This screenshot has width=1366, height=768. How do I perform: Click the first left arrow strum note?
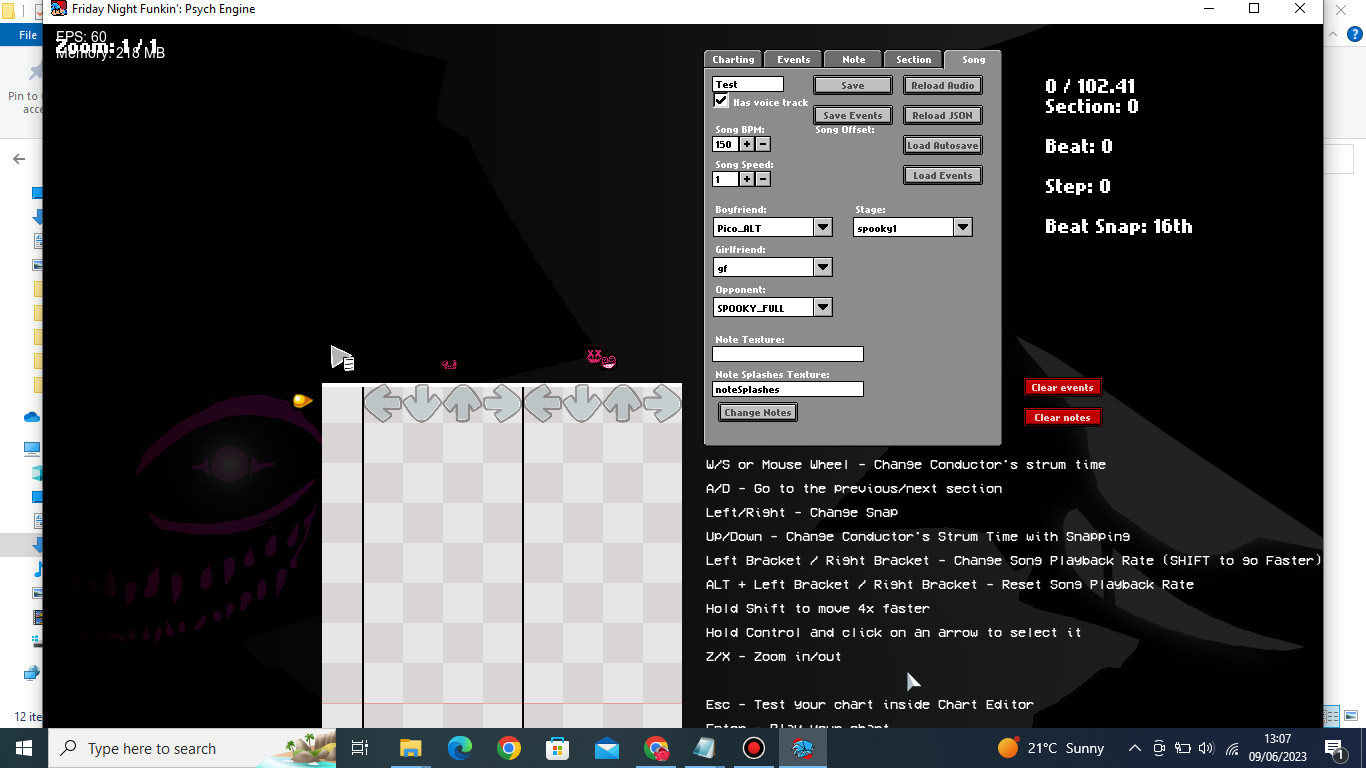click(x=382, y=403)
